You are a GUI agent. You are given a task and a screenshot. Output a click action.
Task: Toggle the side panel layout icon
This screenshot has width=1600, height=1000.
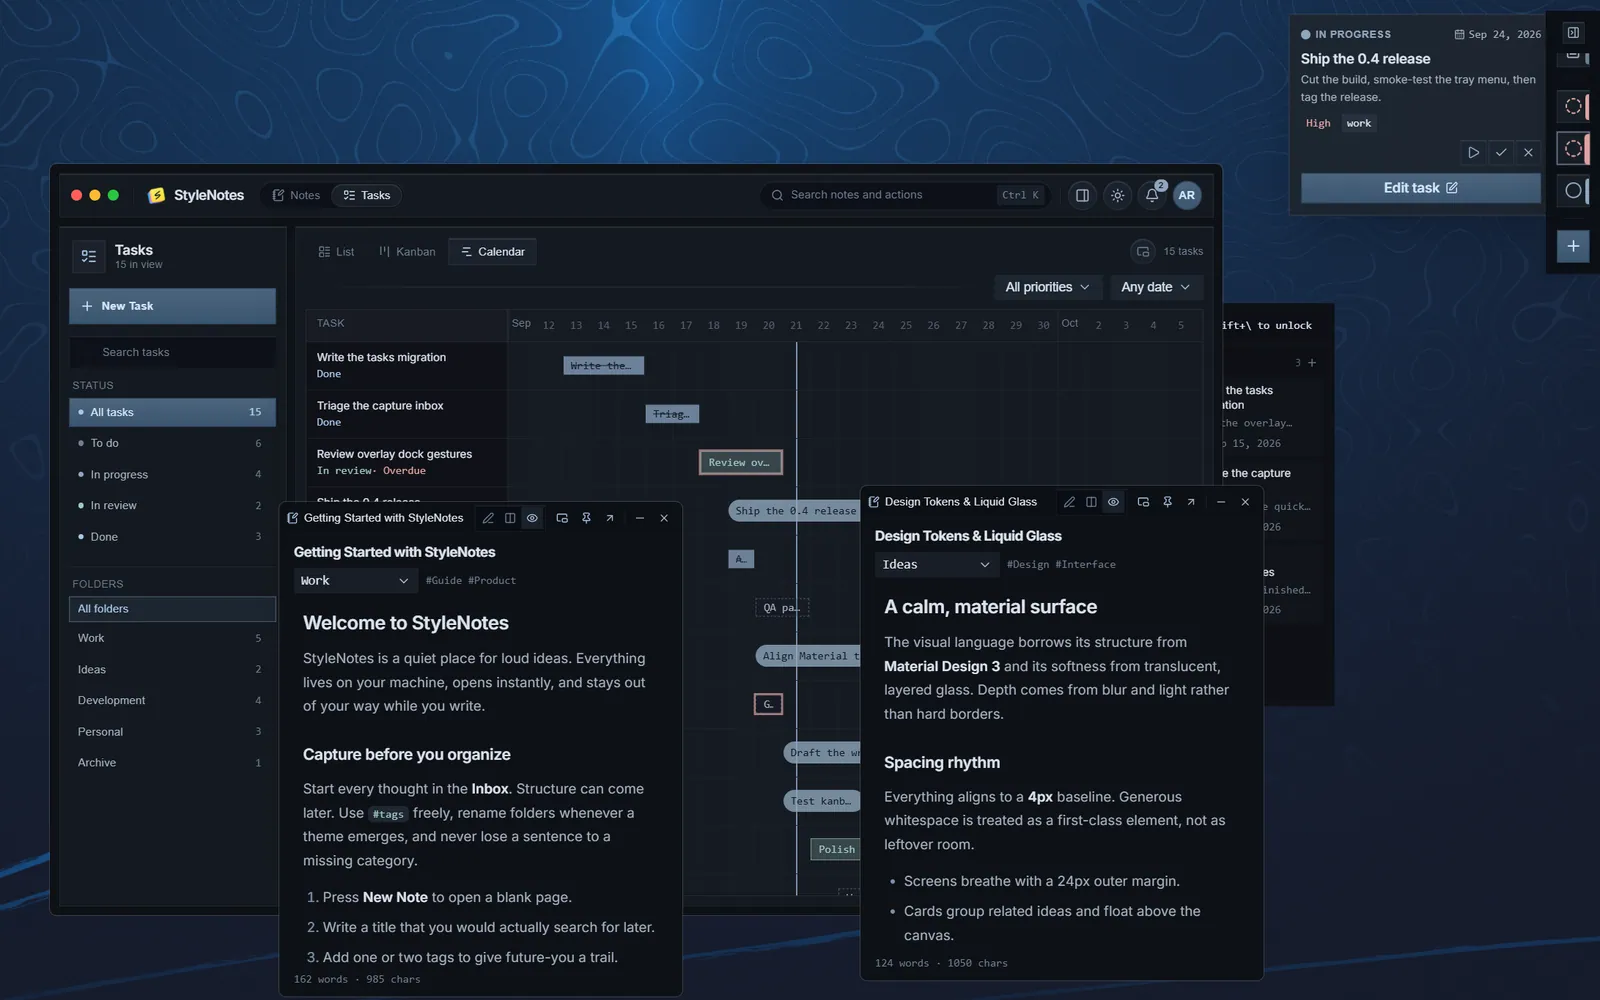1082,195
